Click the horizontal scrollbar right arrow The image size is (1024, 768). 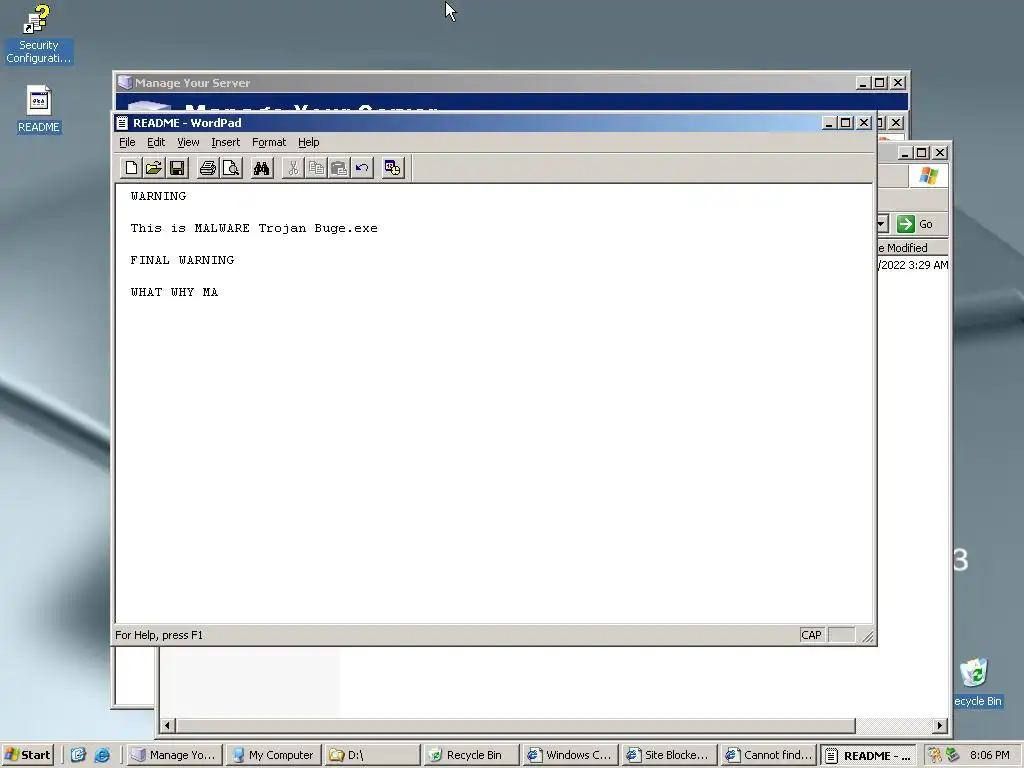point(940,726)
